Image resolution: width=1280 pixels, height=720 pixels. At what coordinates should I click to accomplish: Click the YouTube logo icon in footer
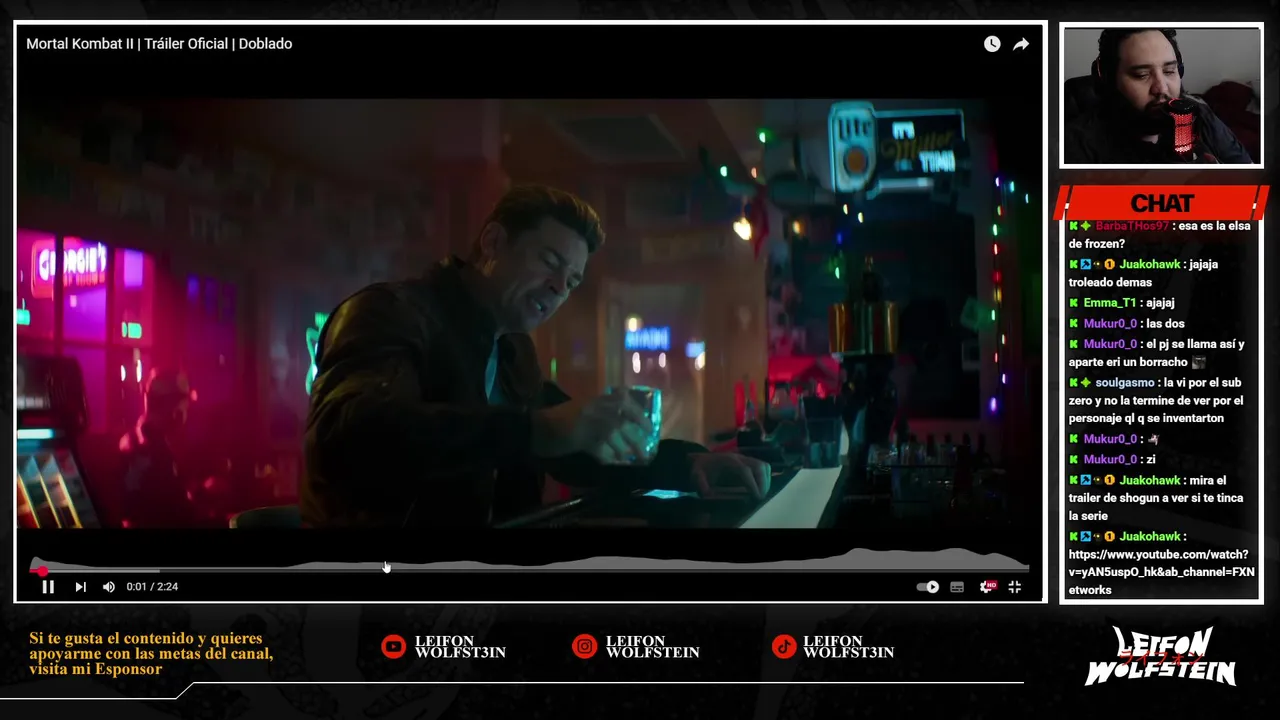click(x=393, y=647)
